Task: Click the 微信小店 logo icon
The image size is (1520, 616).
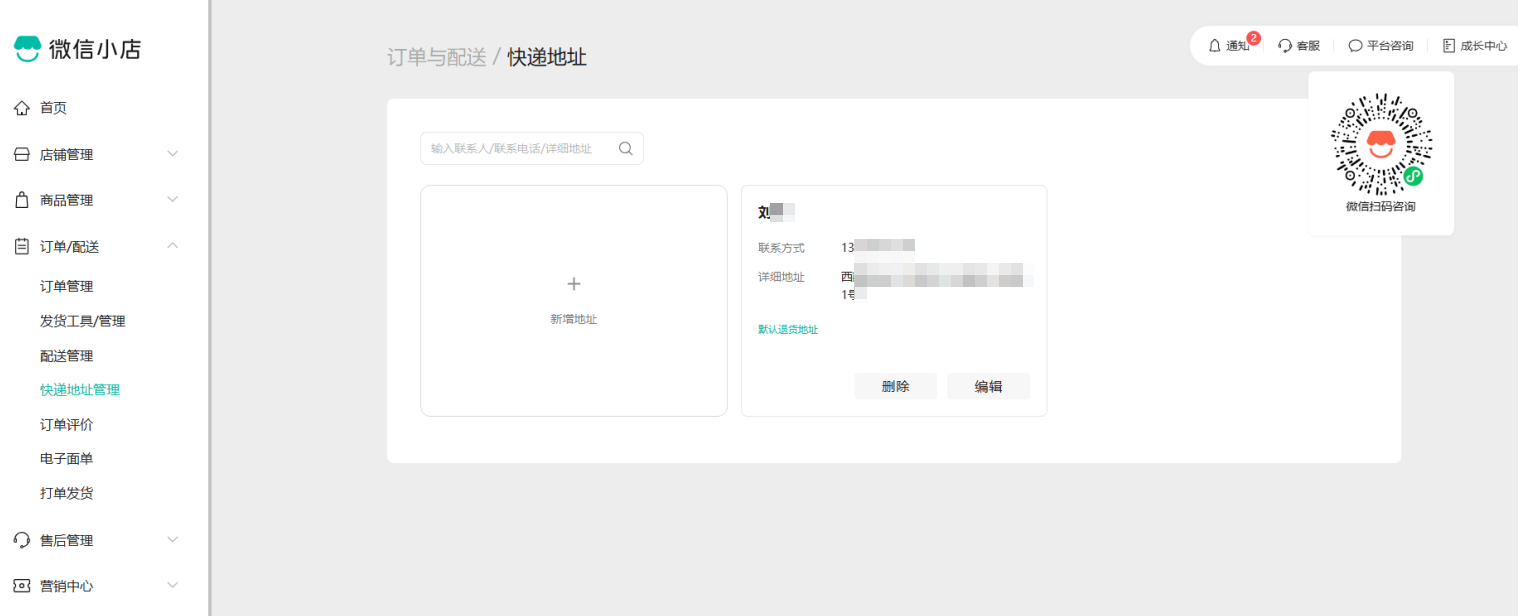Action: 27,49
